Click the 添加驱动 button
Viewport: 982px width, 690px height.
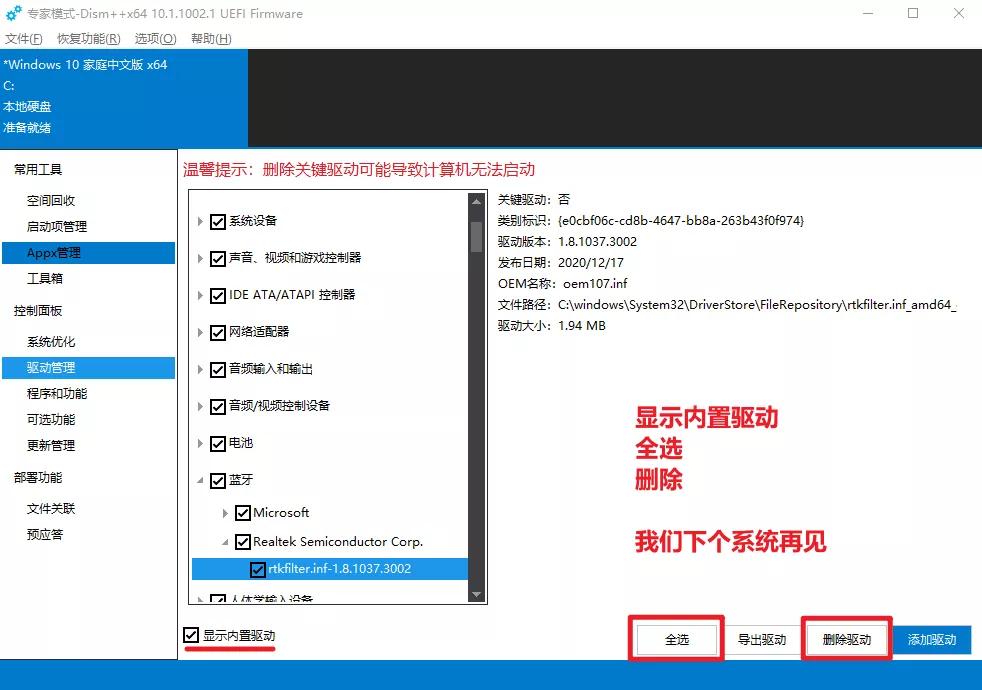click(x=931, y=639)
